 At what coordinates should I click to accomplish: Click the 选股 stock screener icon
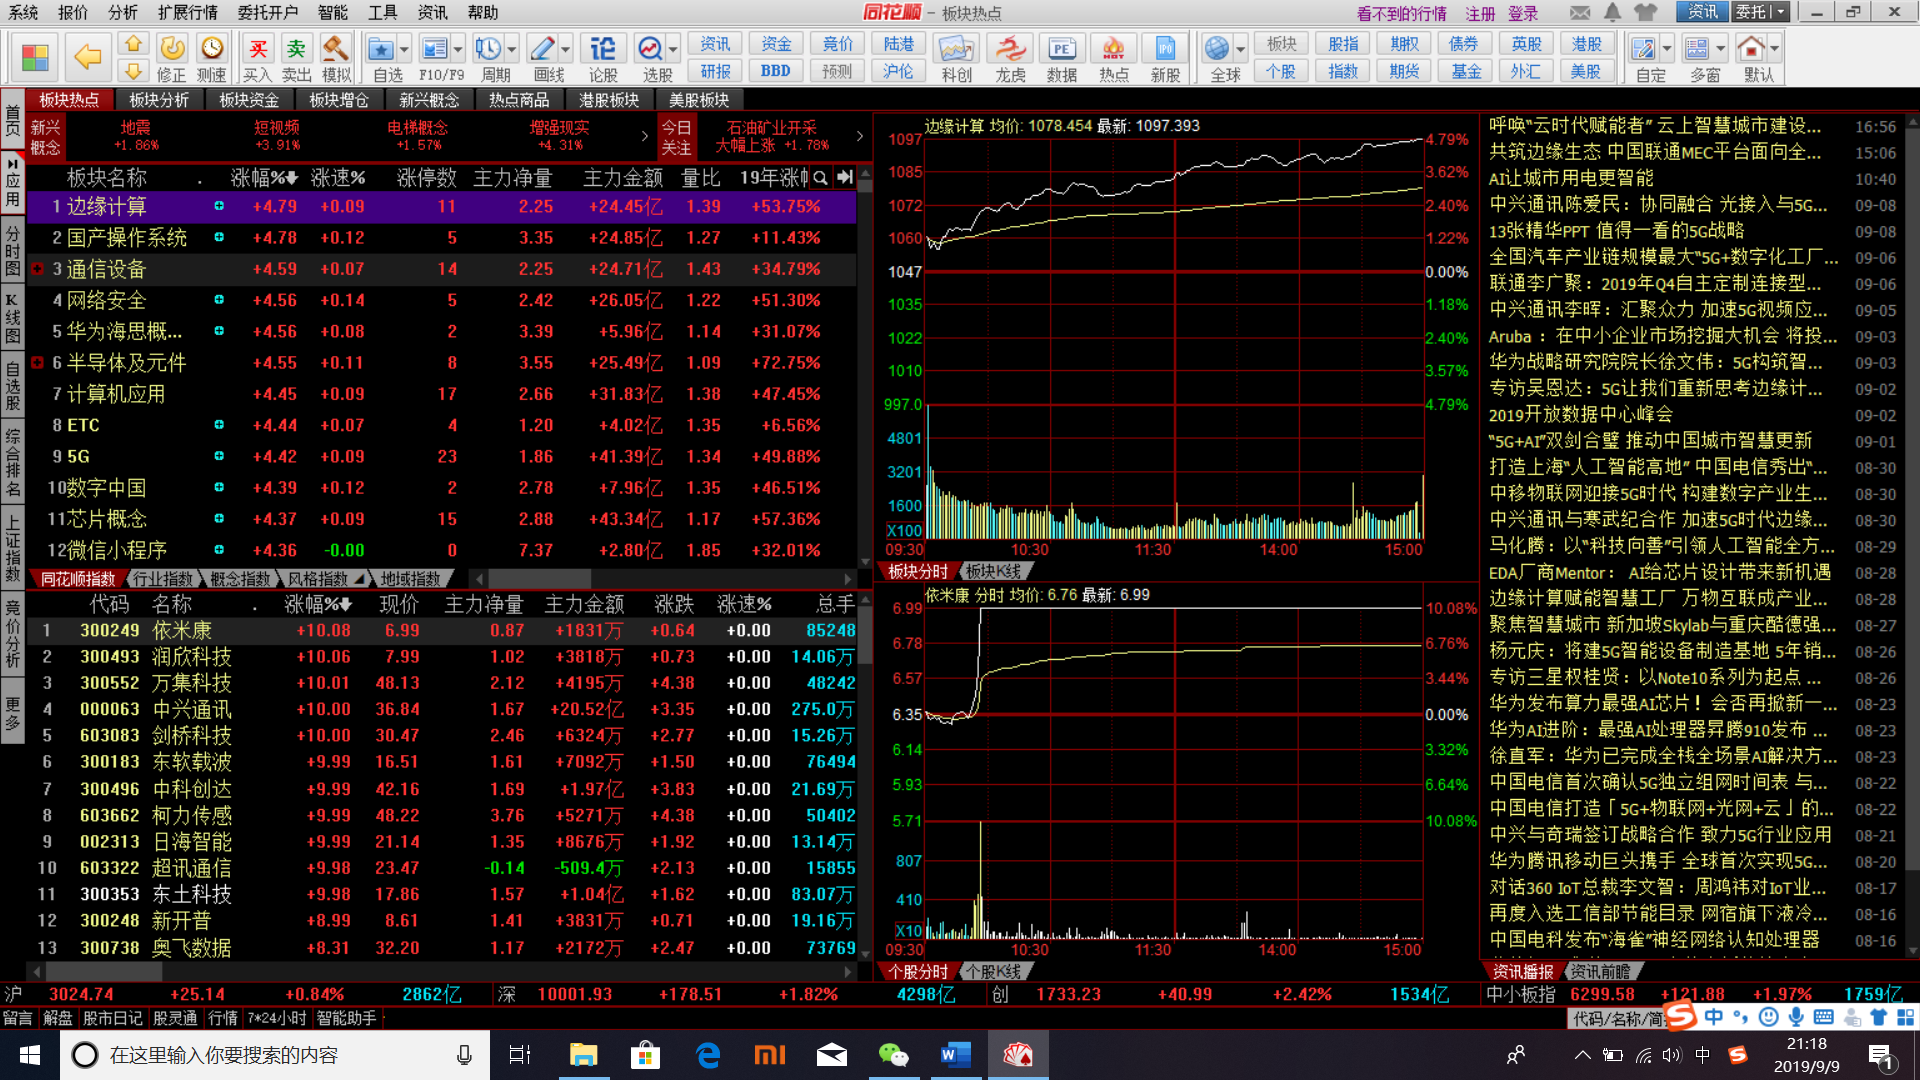click(x=650, y=49)
